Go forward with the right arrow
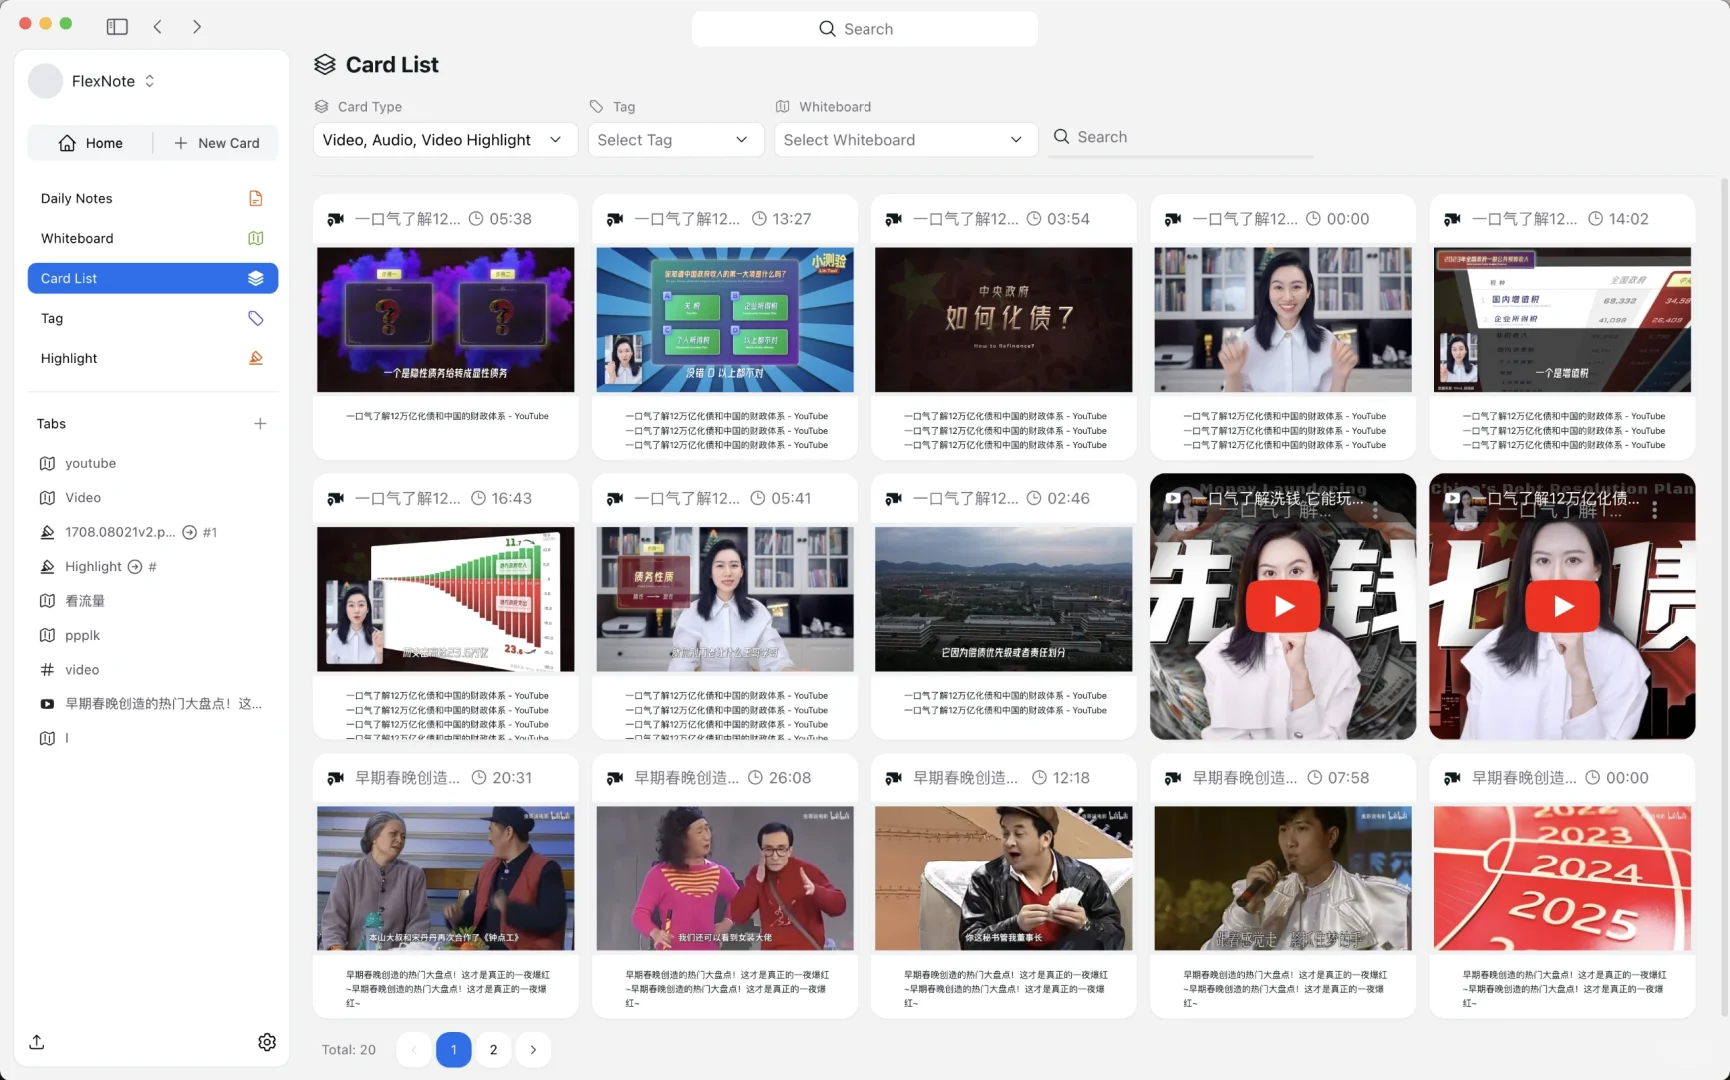The image size is (1730, 1080). click(197, 27)
